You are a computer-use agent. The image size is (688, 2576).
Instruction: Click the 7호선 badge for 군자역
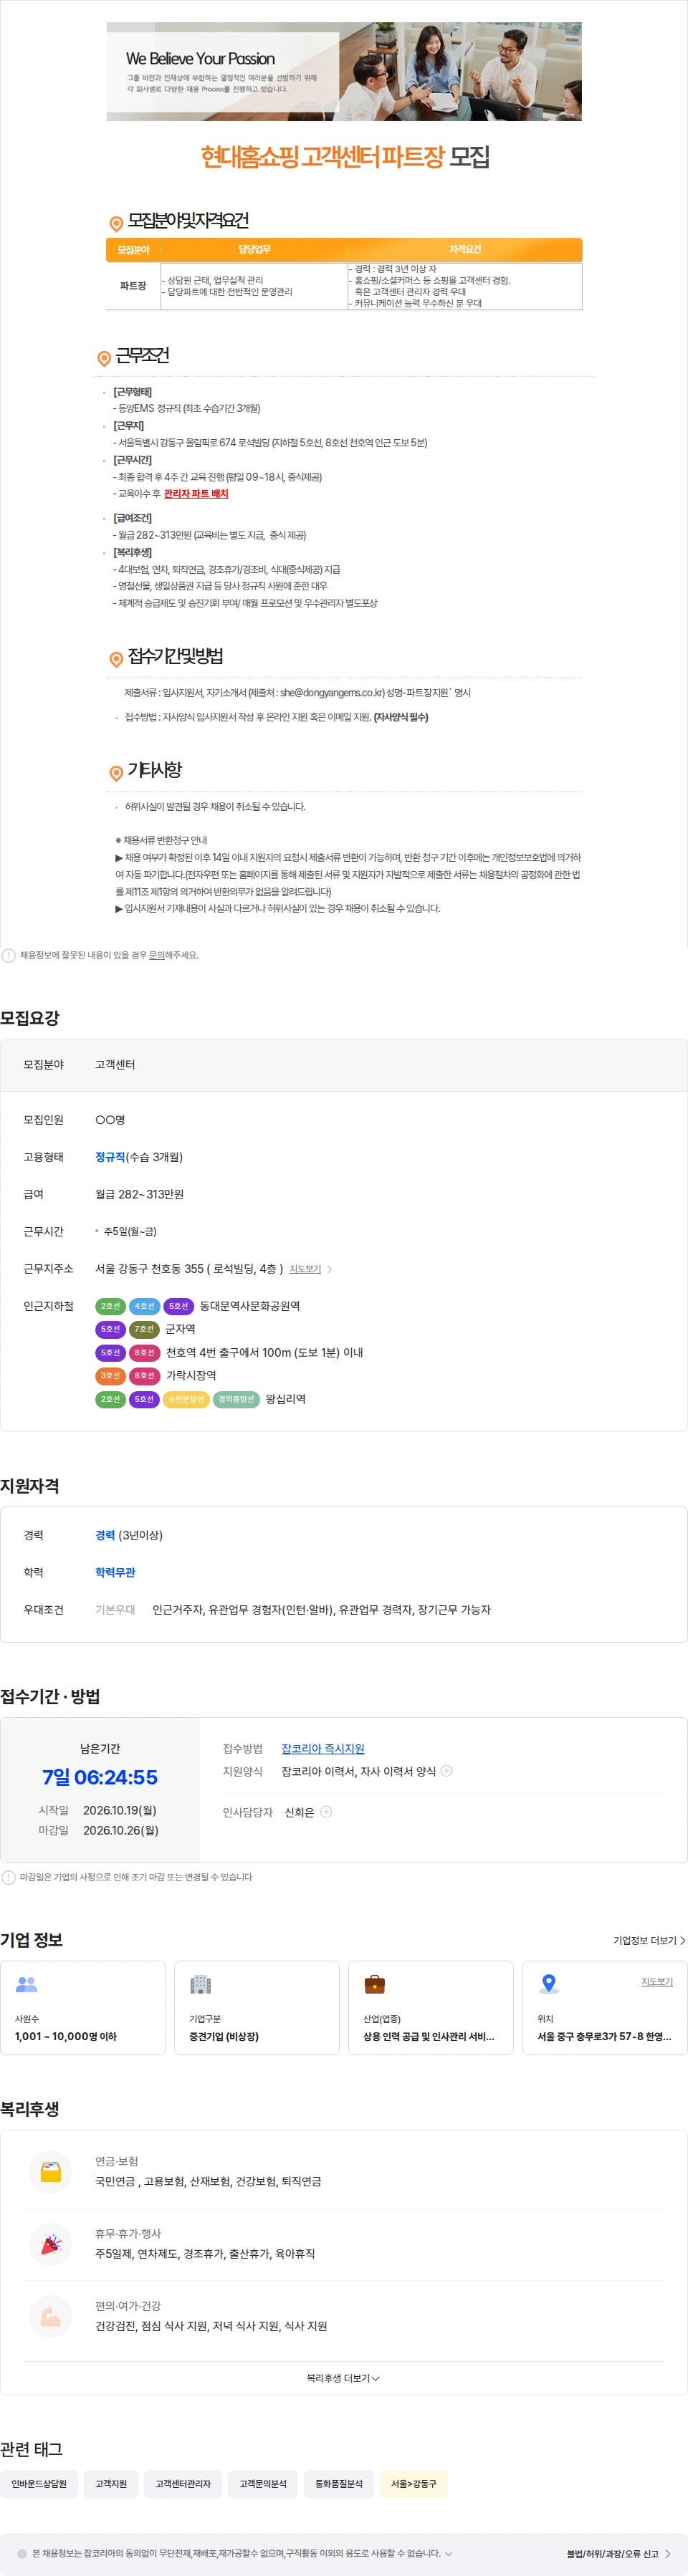pos(144,1329)
